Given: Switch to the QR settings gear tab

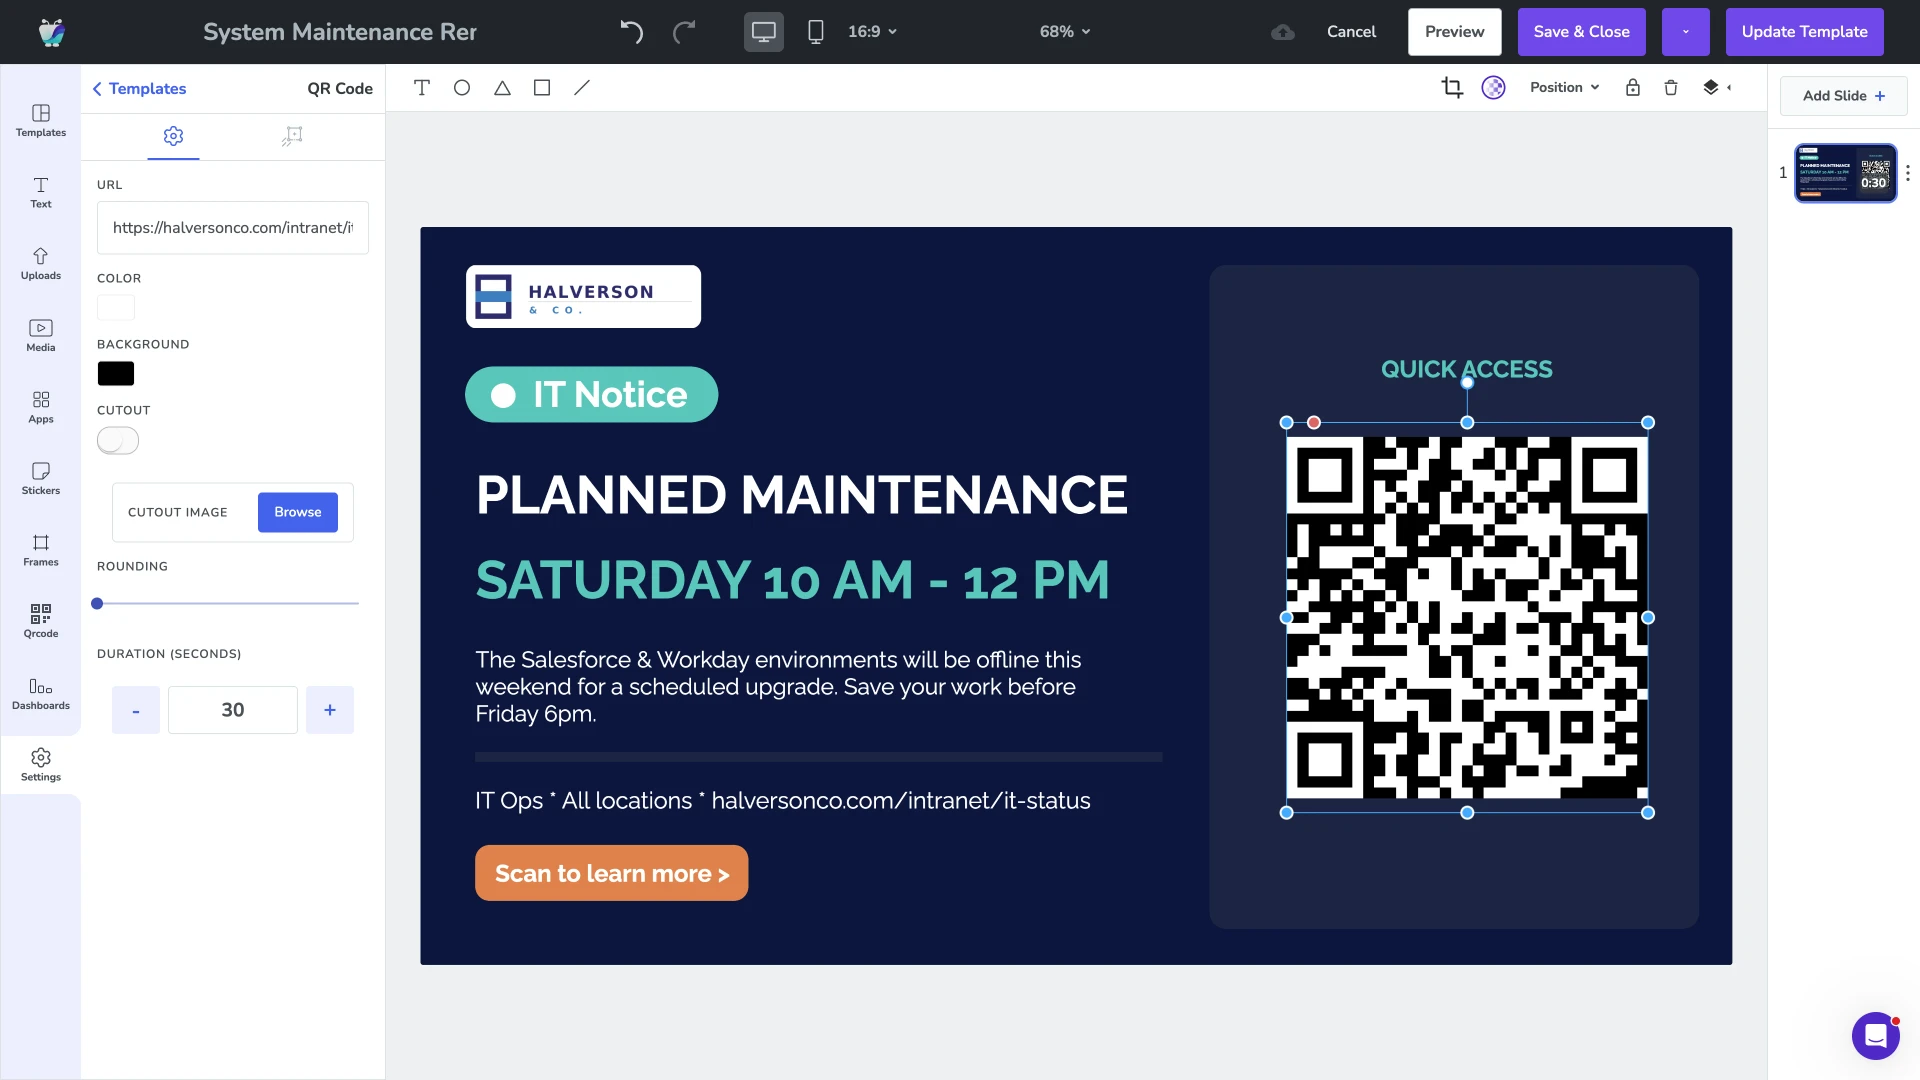Looking at the screenshot, I should click(x=173, y=136).
